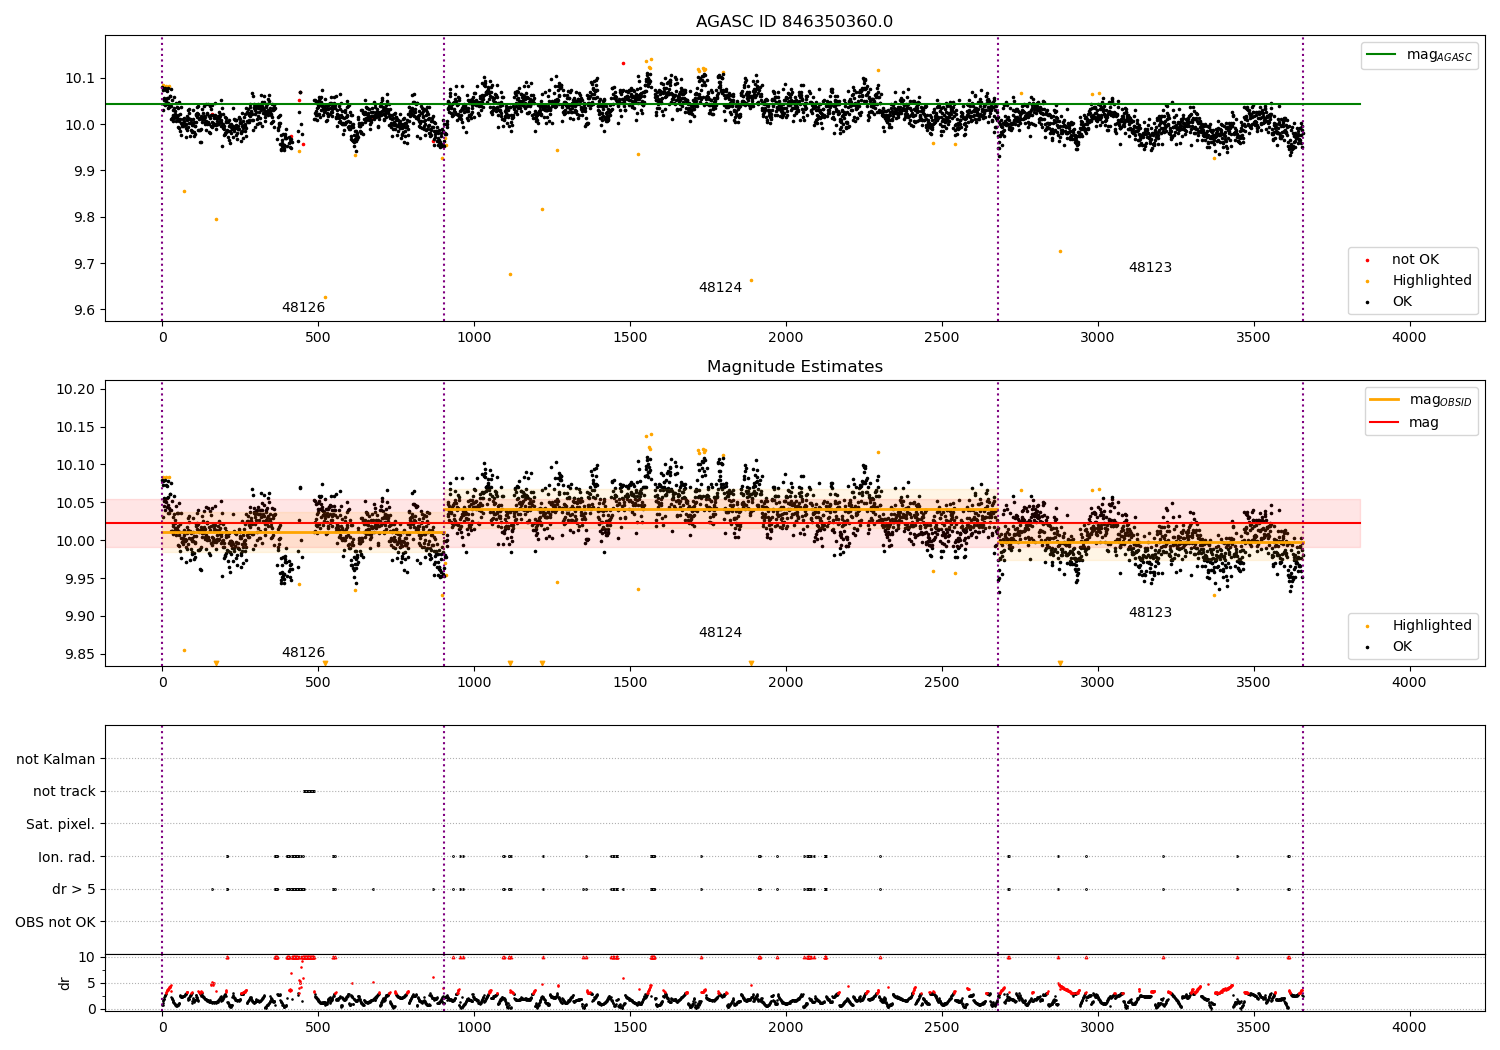The image size is (1500, 1050).
Task: Click the 'dr > 5' axis label
Action: (74, 889)
